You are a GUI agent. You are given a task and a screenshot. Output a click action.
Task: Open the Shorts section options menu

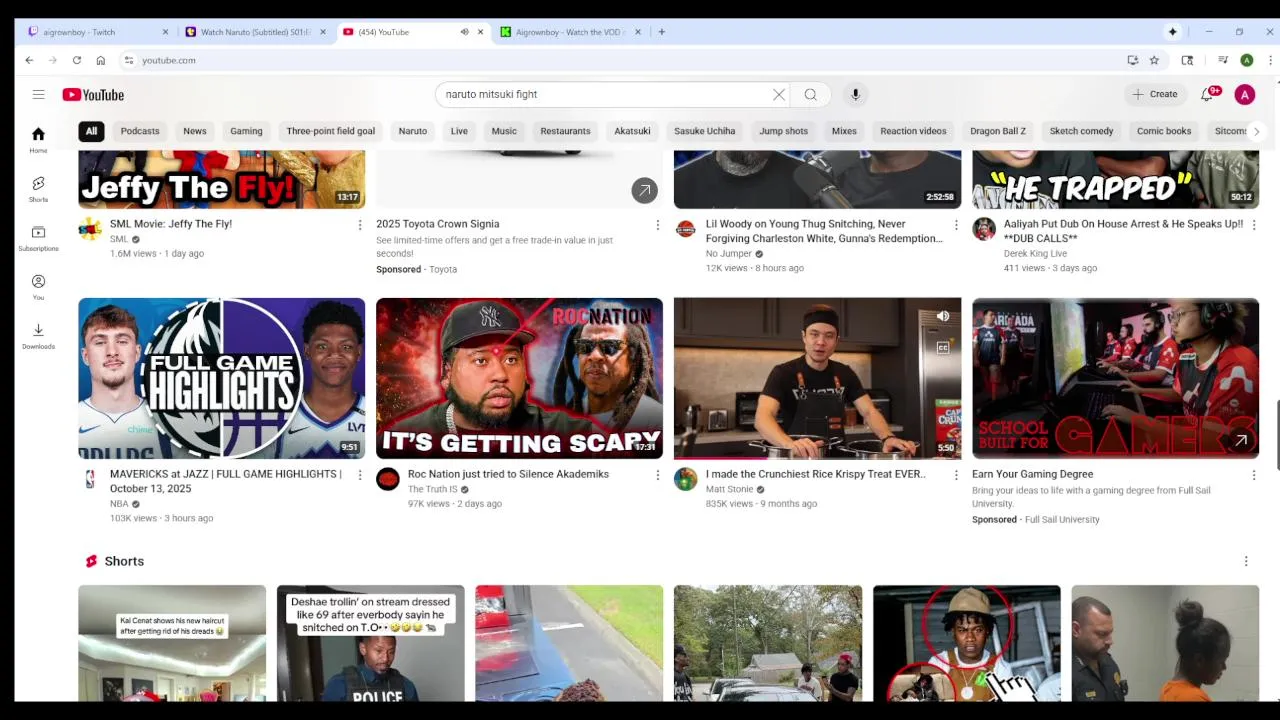click(x=1246, y=561)
